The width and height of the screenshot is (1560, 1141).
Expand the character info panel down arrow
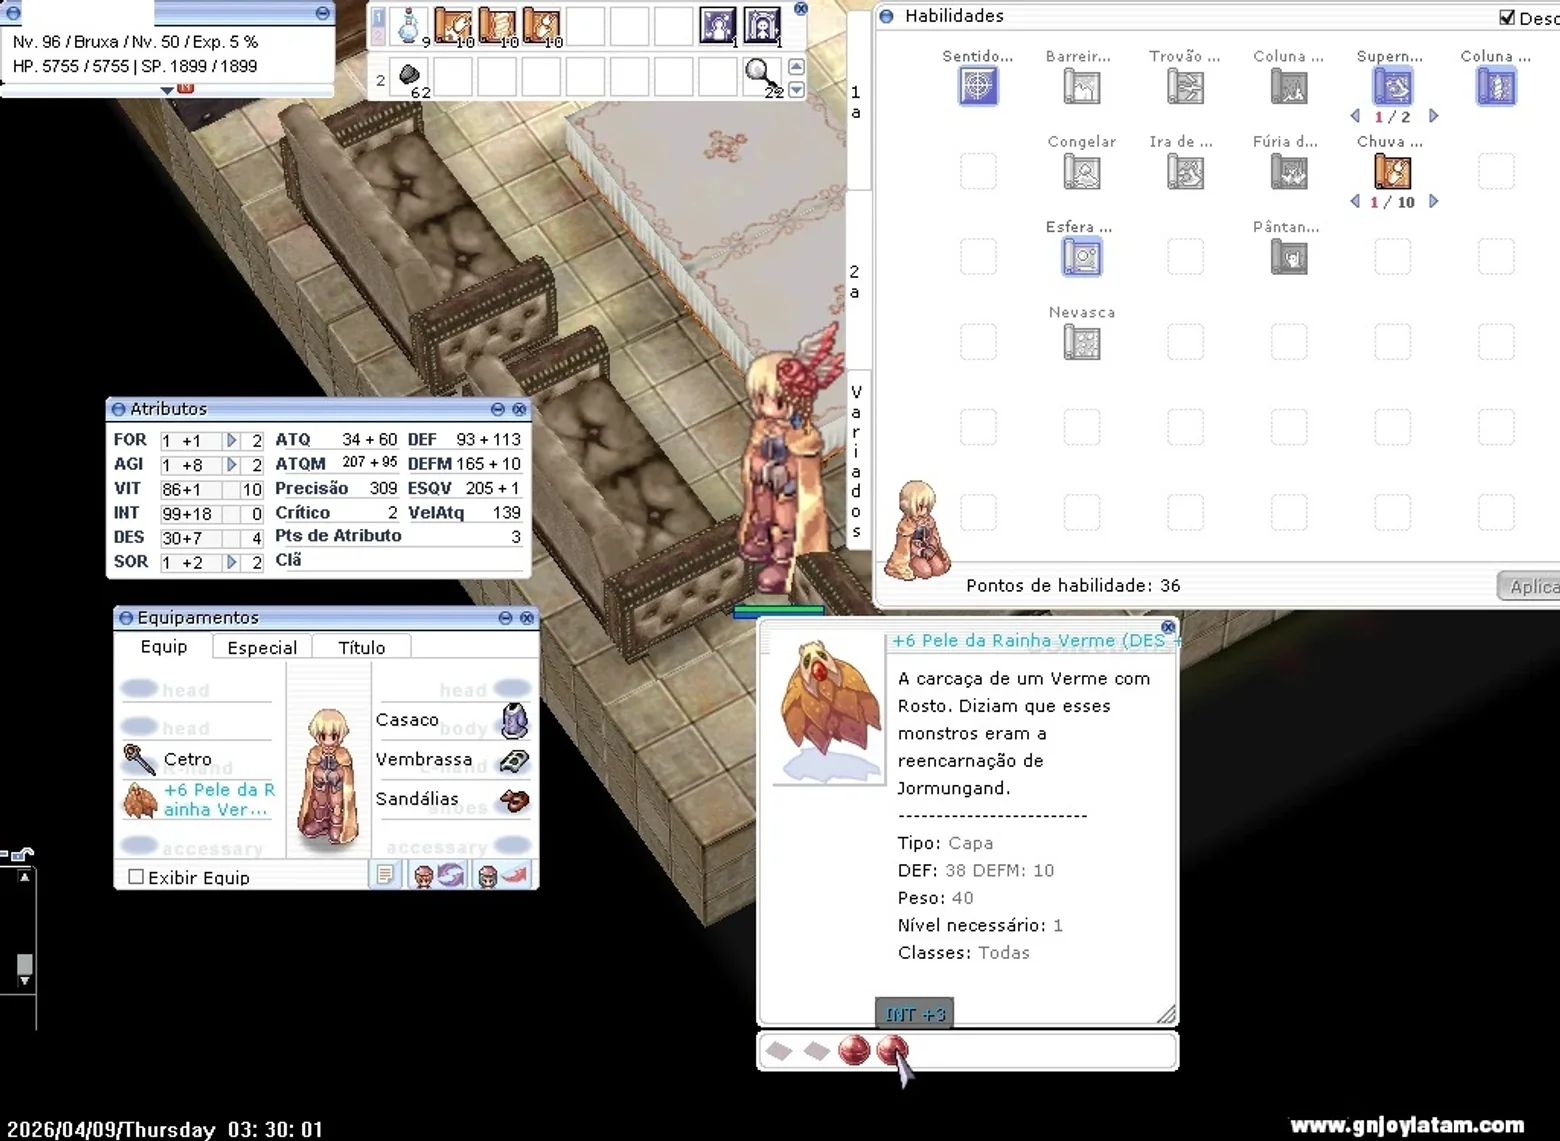(167, 90)
